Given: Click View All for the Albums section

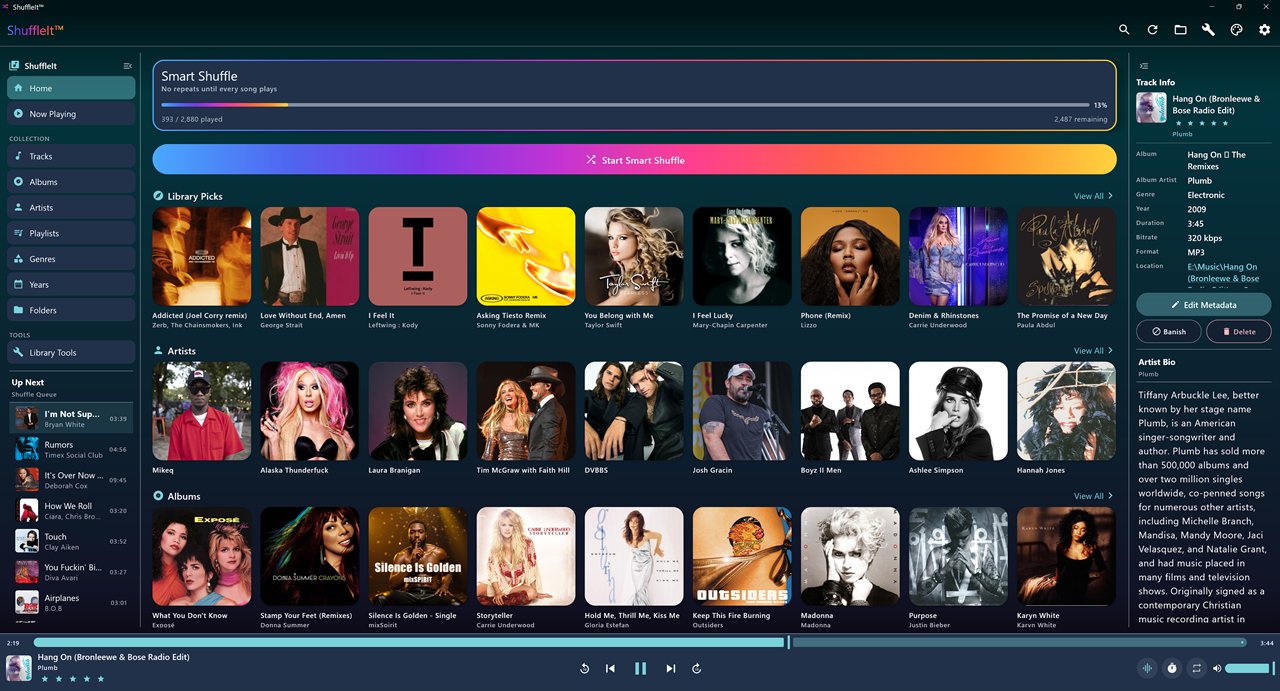Looking at the screenshot, I should pos(1093,496).
